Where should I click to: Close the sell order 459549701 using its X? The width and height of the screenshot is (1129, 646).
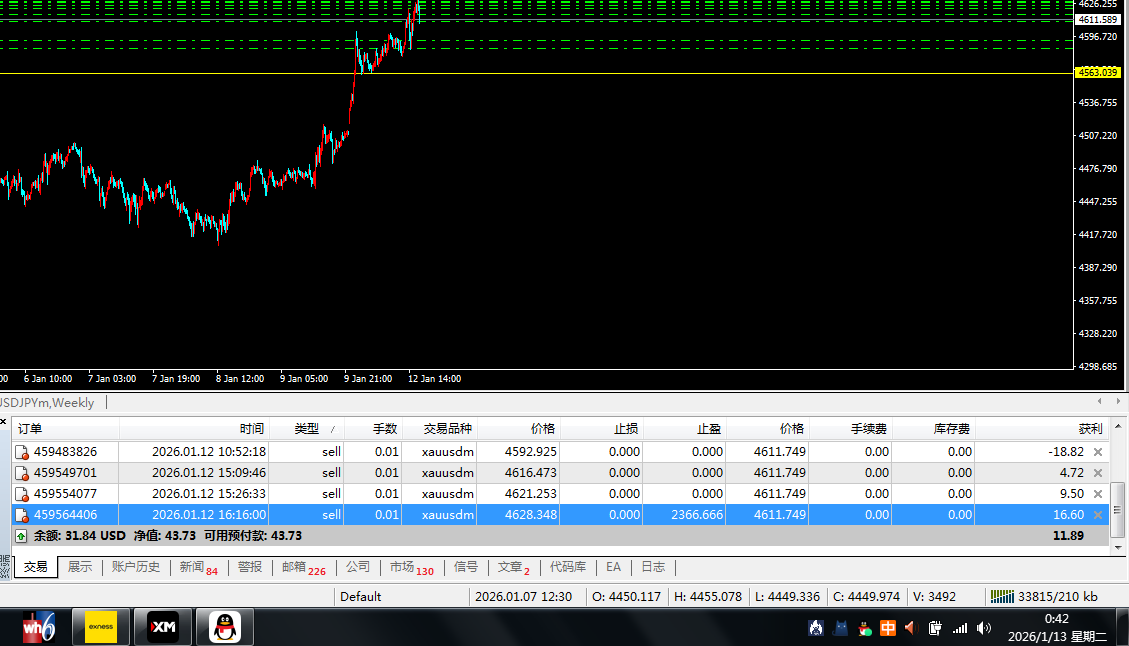tap(1098, 473)
